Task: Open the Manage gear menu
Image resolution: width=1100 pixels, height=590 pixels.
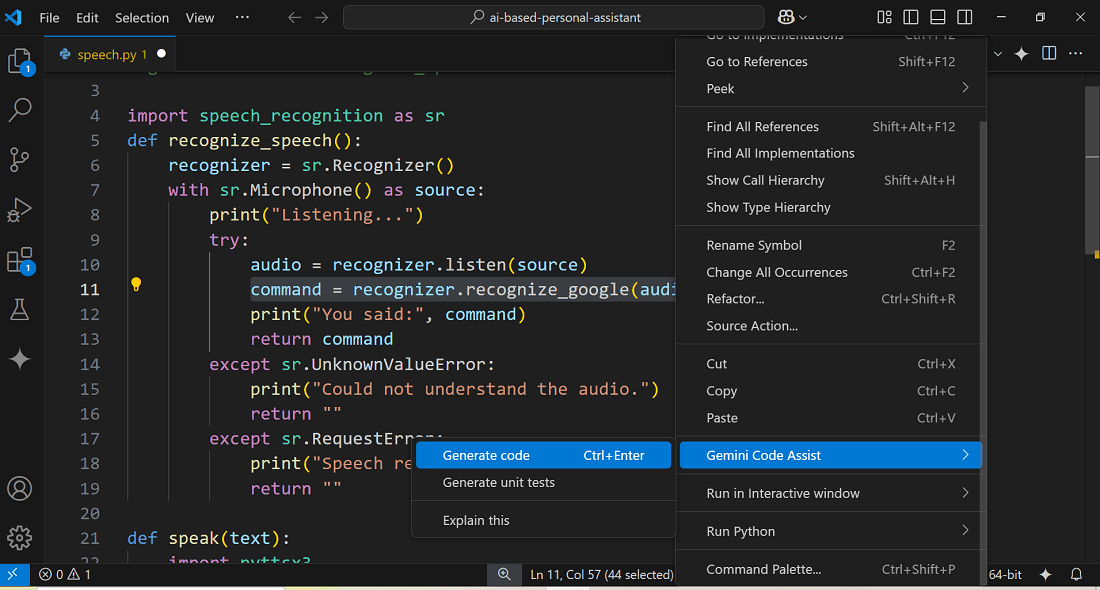Action: (x=20, y=537)
